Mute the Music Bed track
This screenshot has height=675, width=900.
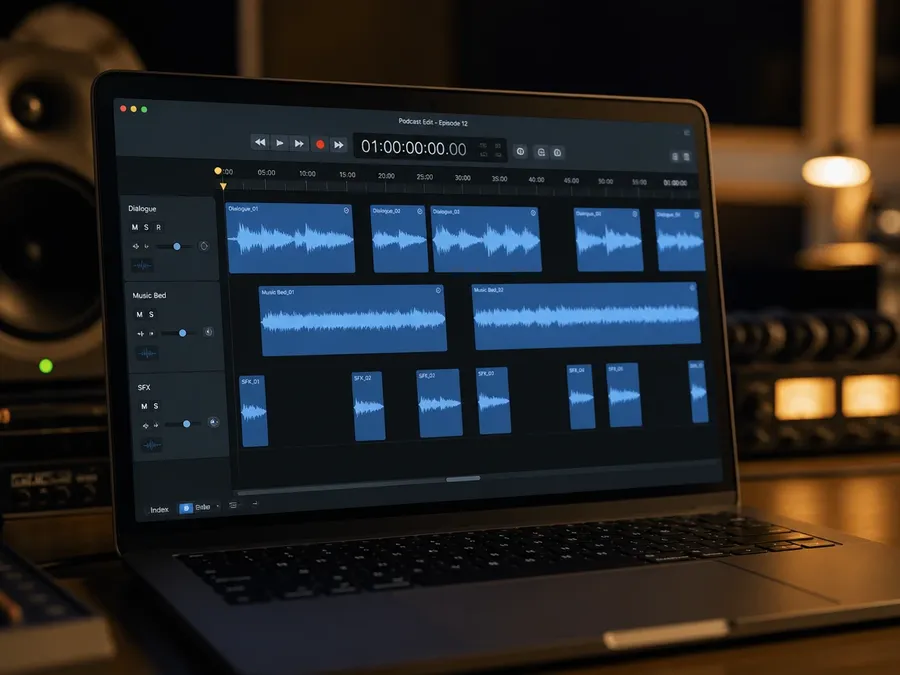(139, 315)
